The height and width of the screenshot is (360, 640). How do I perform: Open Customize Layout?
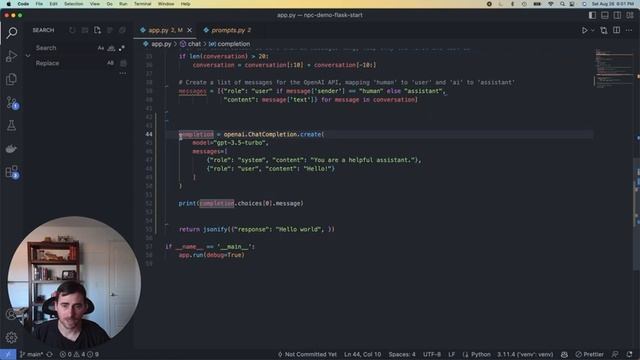pyautogui.click(x=630, y=15)
